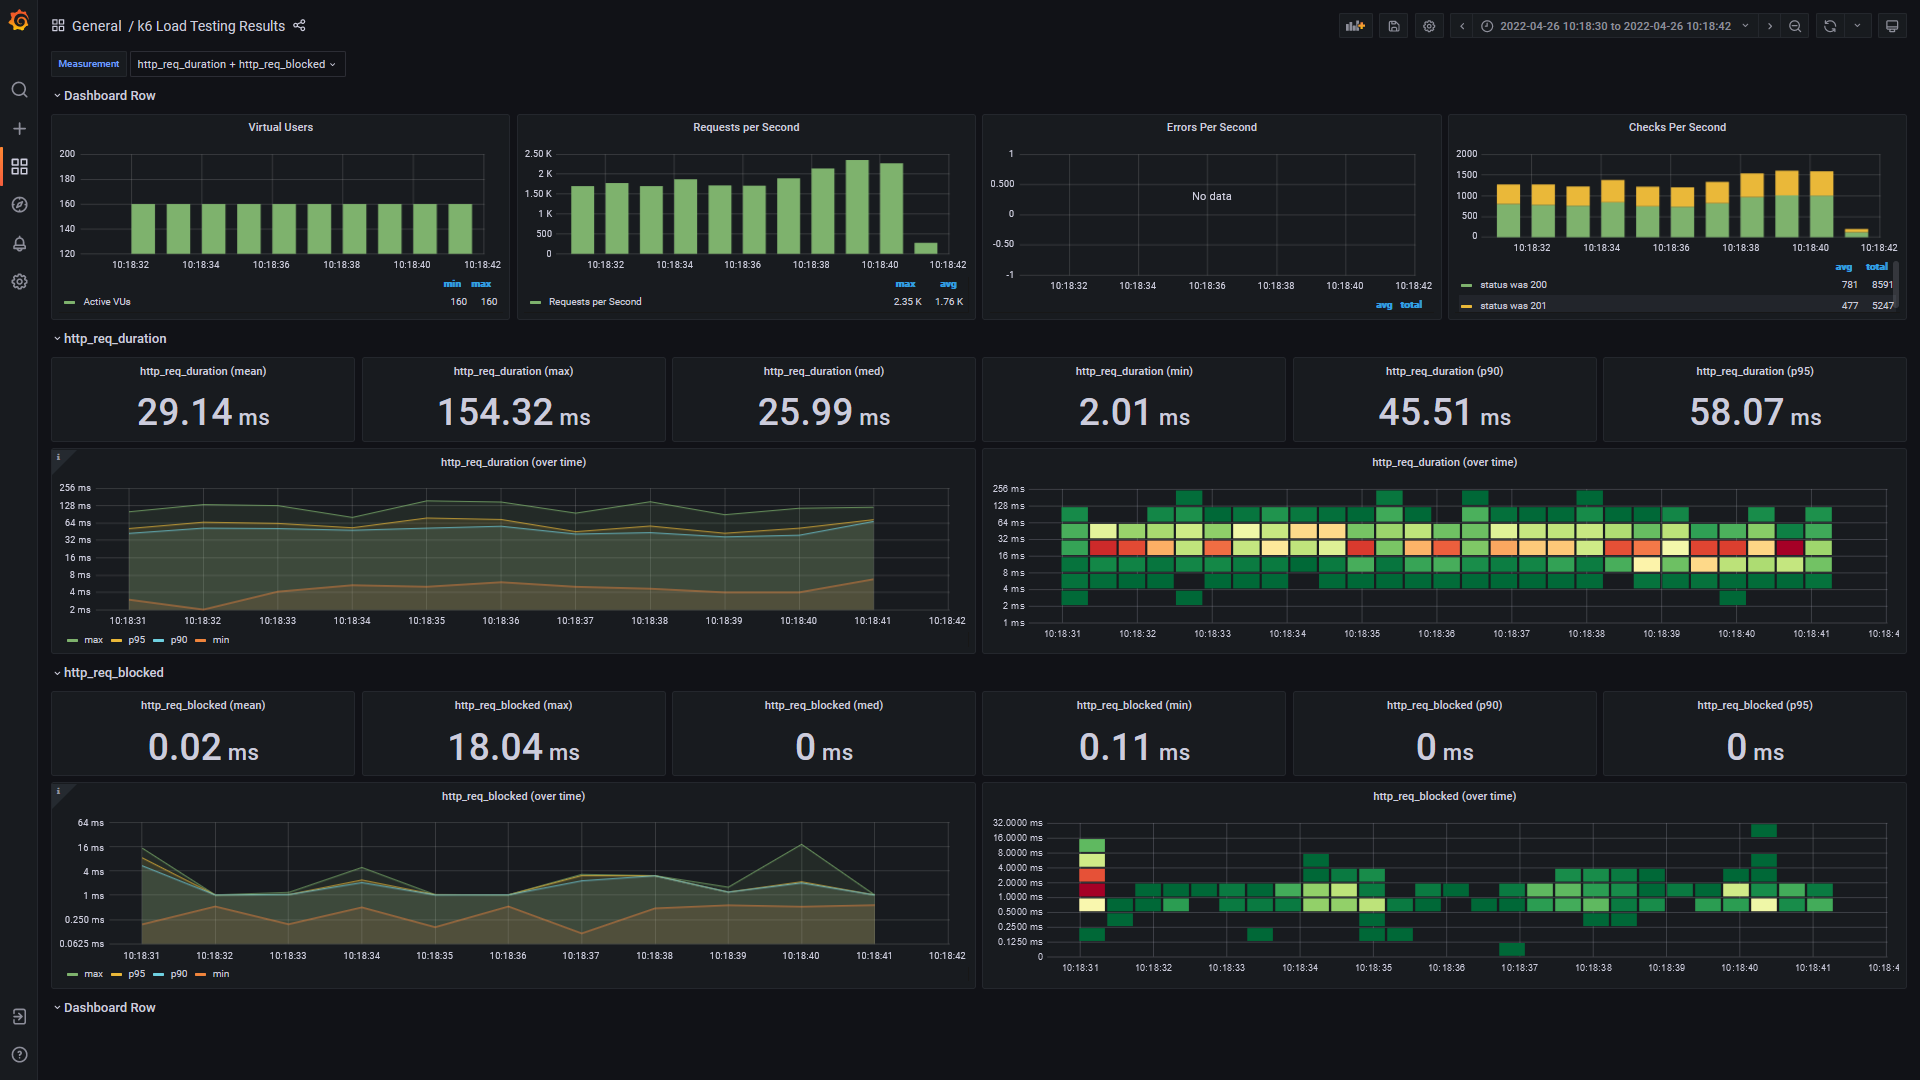Sort Requests per Second legend by avg
Viewport: 1920px width, 1080px height.
(948, 284)
